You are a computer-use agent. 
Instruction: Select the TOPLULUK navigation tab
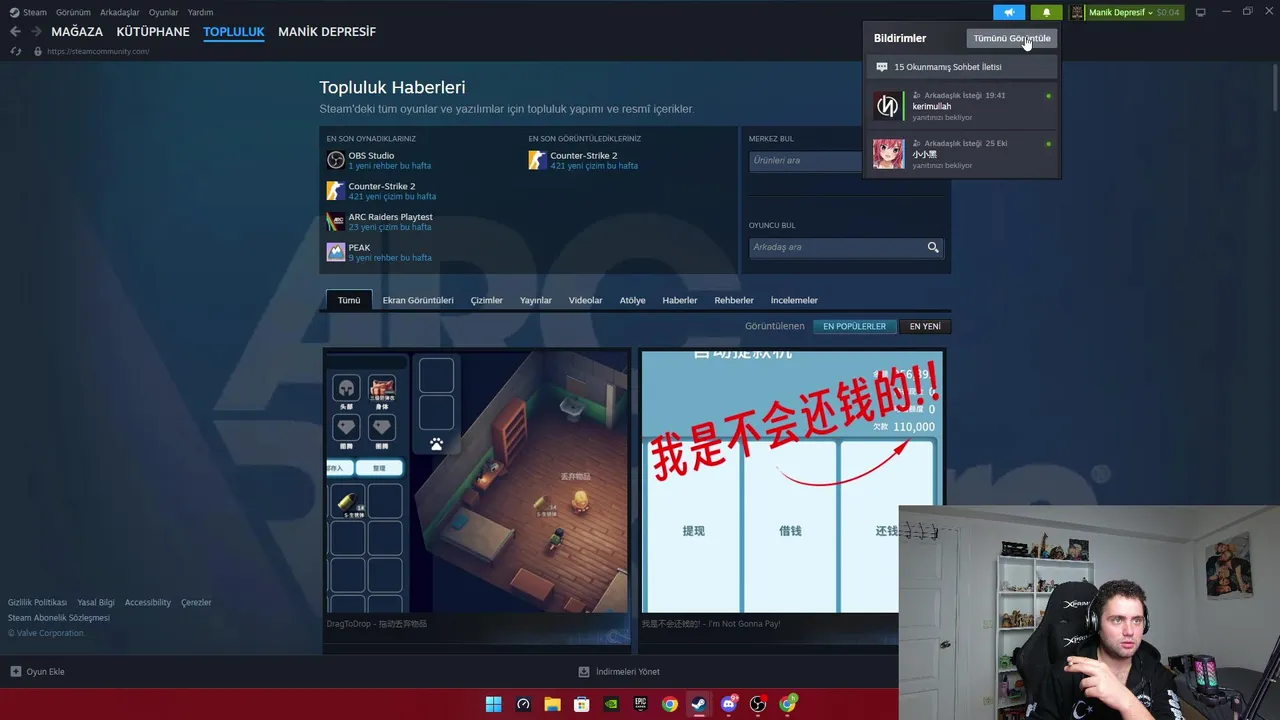234,32
